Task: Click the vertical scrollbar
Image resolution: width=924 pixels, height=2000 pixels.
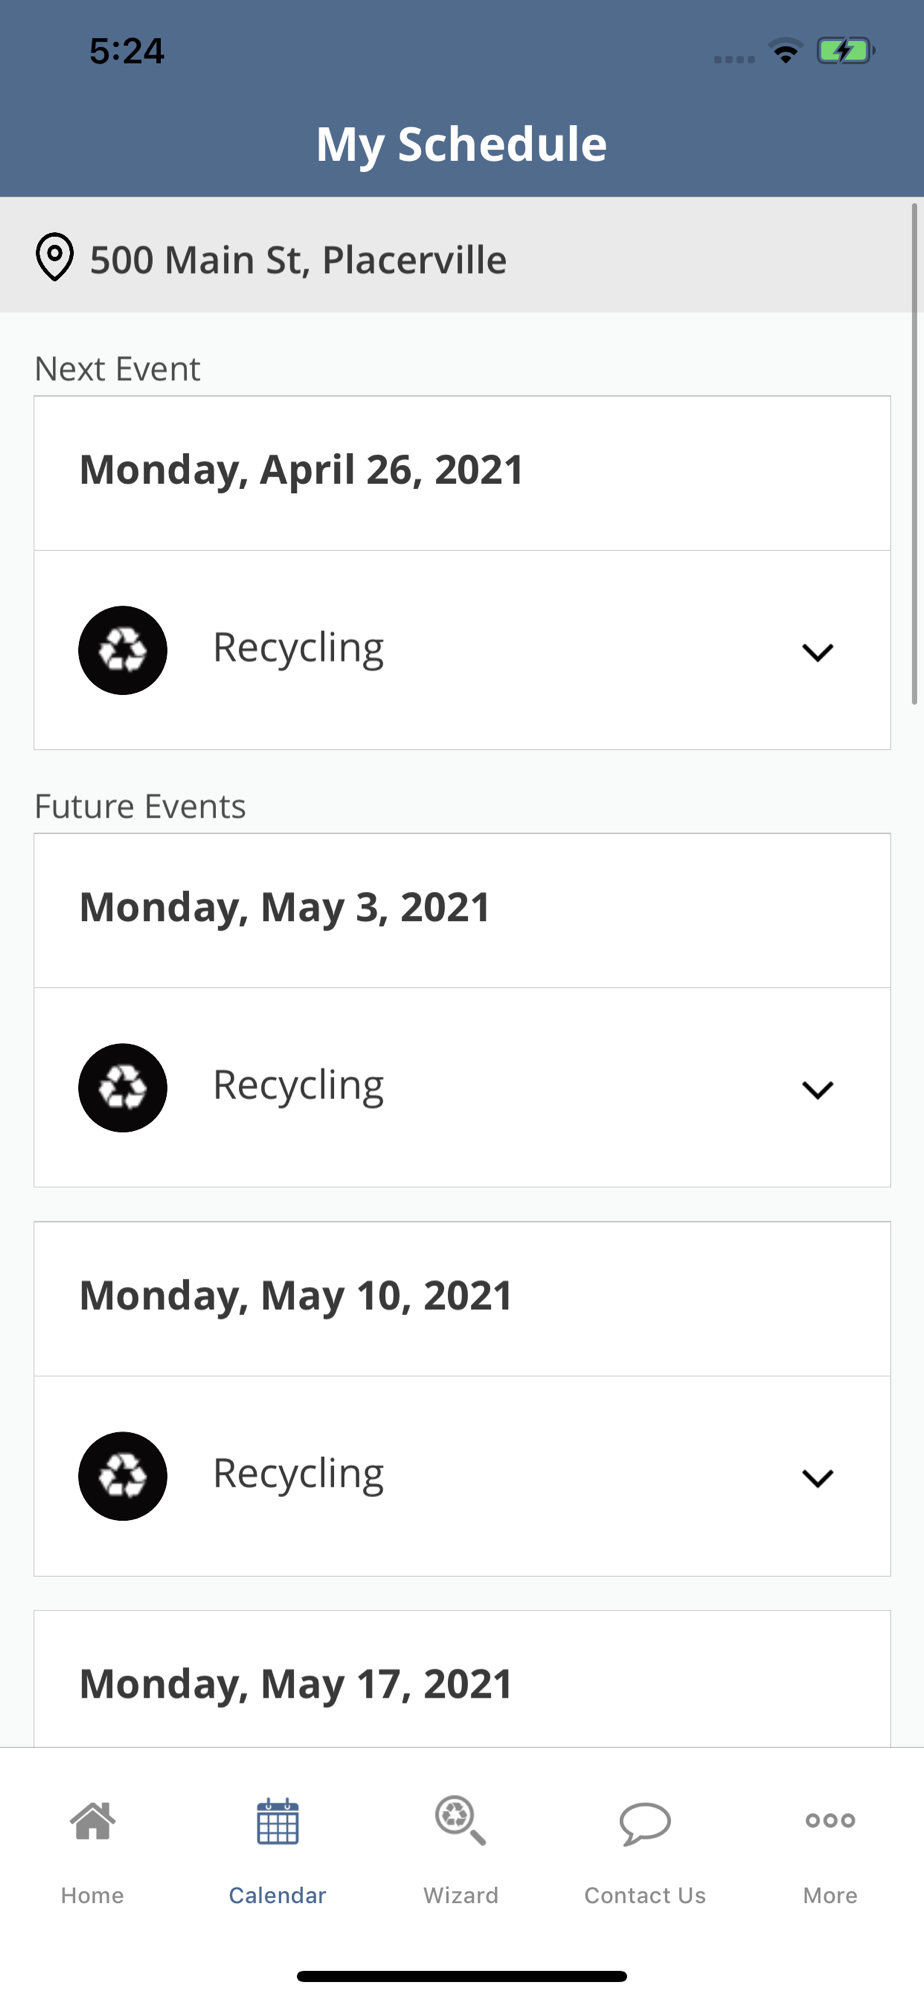Action: coord(914,455)
